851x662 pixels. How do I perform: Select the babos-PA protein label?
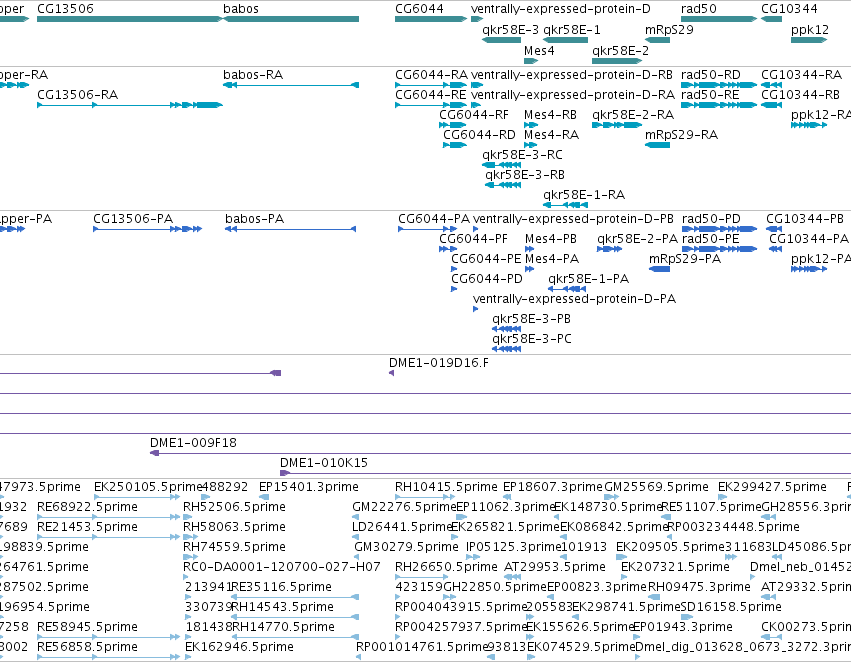[255, 219]
